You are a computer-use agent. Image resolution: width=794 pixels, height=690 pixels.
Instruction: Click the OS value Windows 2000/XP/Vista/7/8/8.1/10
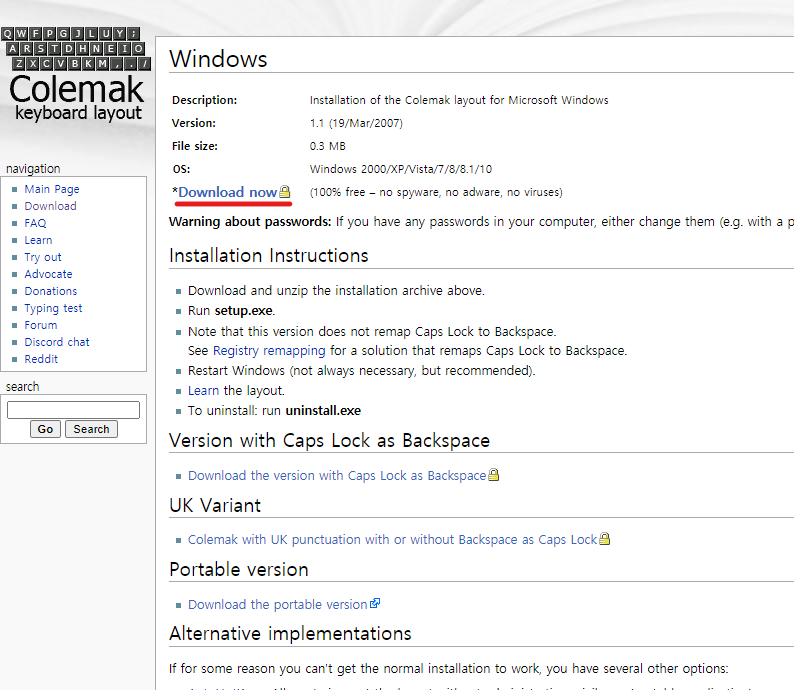401,169
